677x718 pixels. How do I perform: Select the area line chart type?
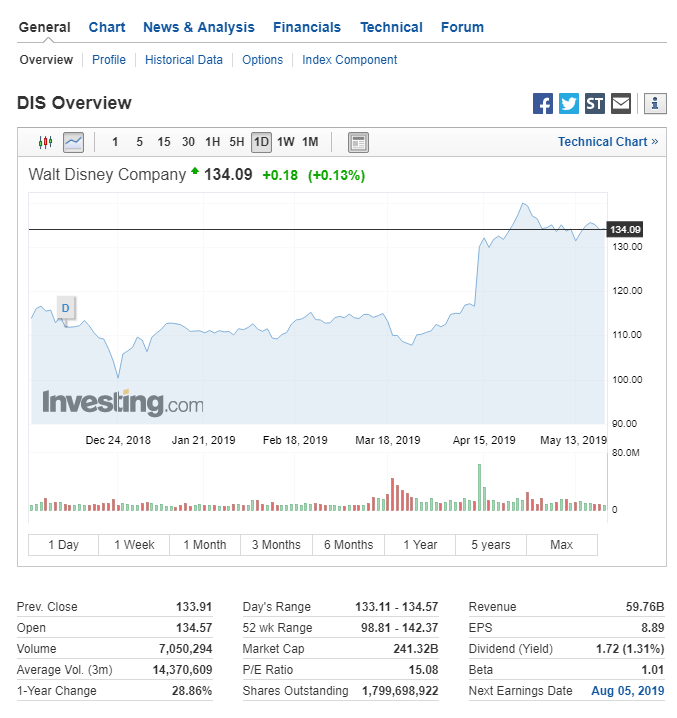pos(73,142)
